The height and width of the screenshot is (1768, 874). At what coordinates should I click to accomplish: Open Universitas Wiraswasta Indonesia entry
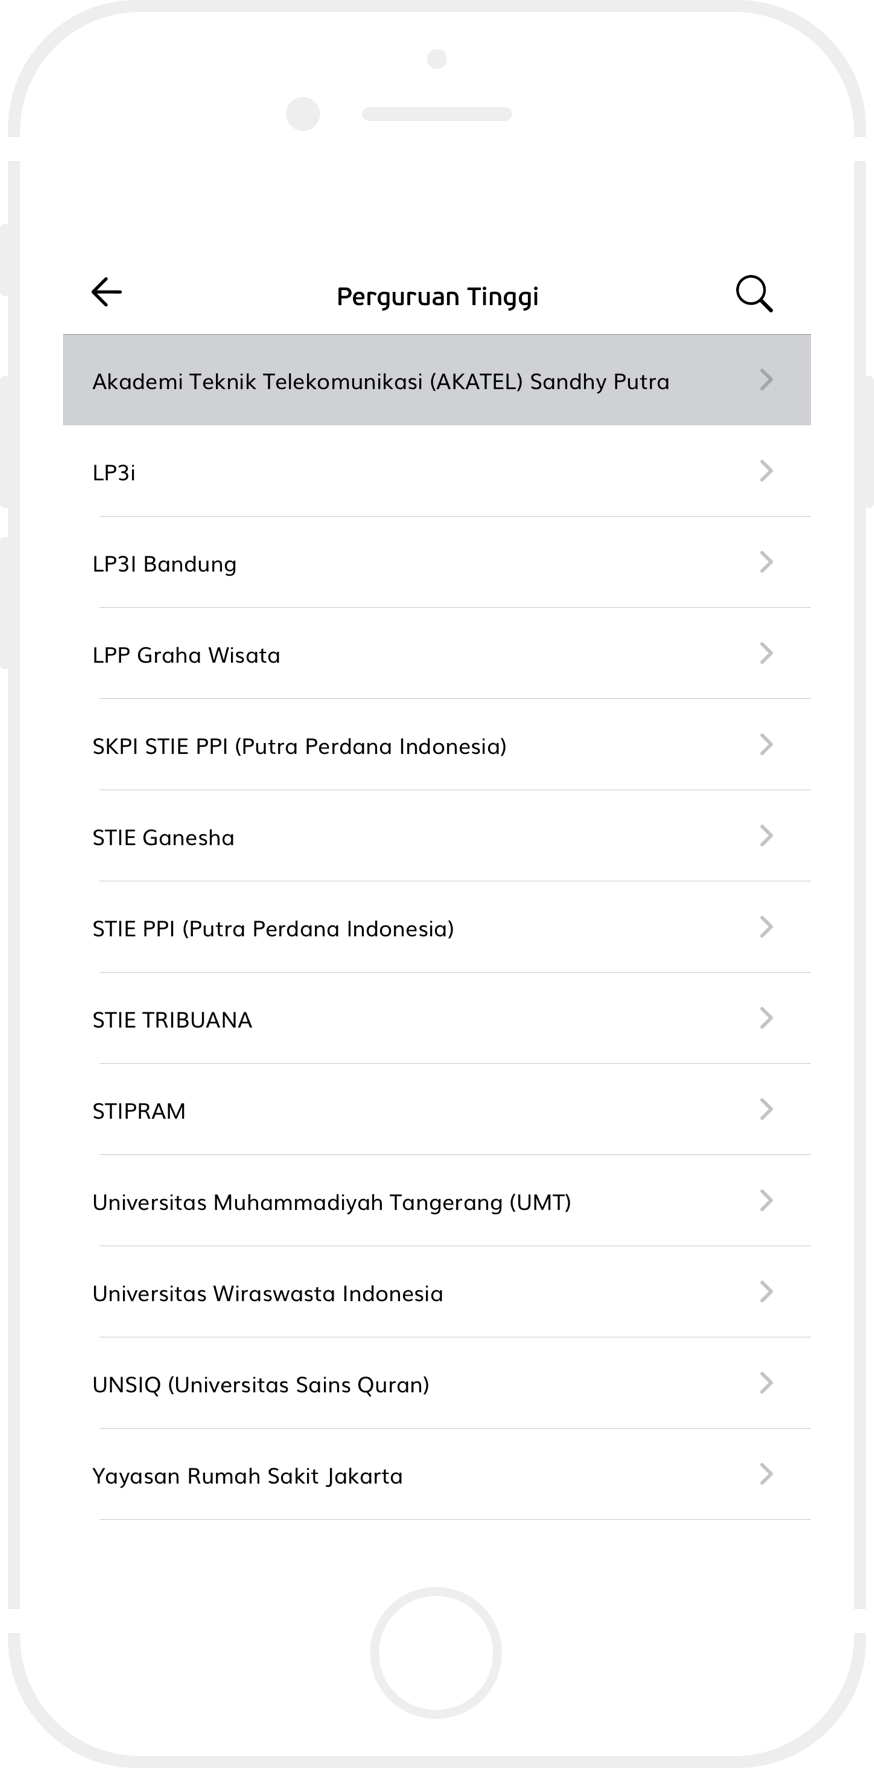point(268,1294)
